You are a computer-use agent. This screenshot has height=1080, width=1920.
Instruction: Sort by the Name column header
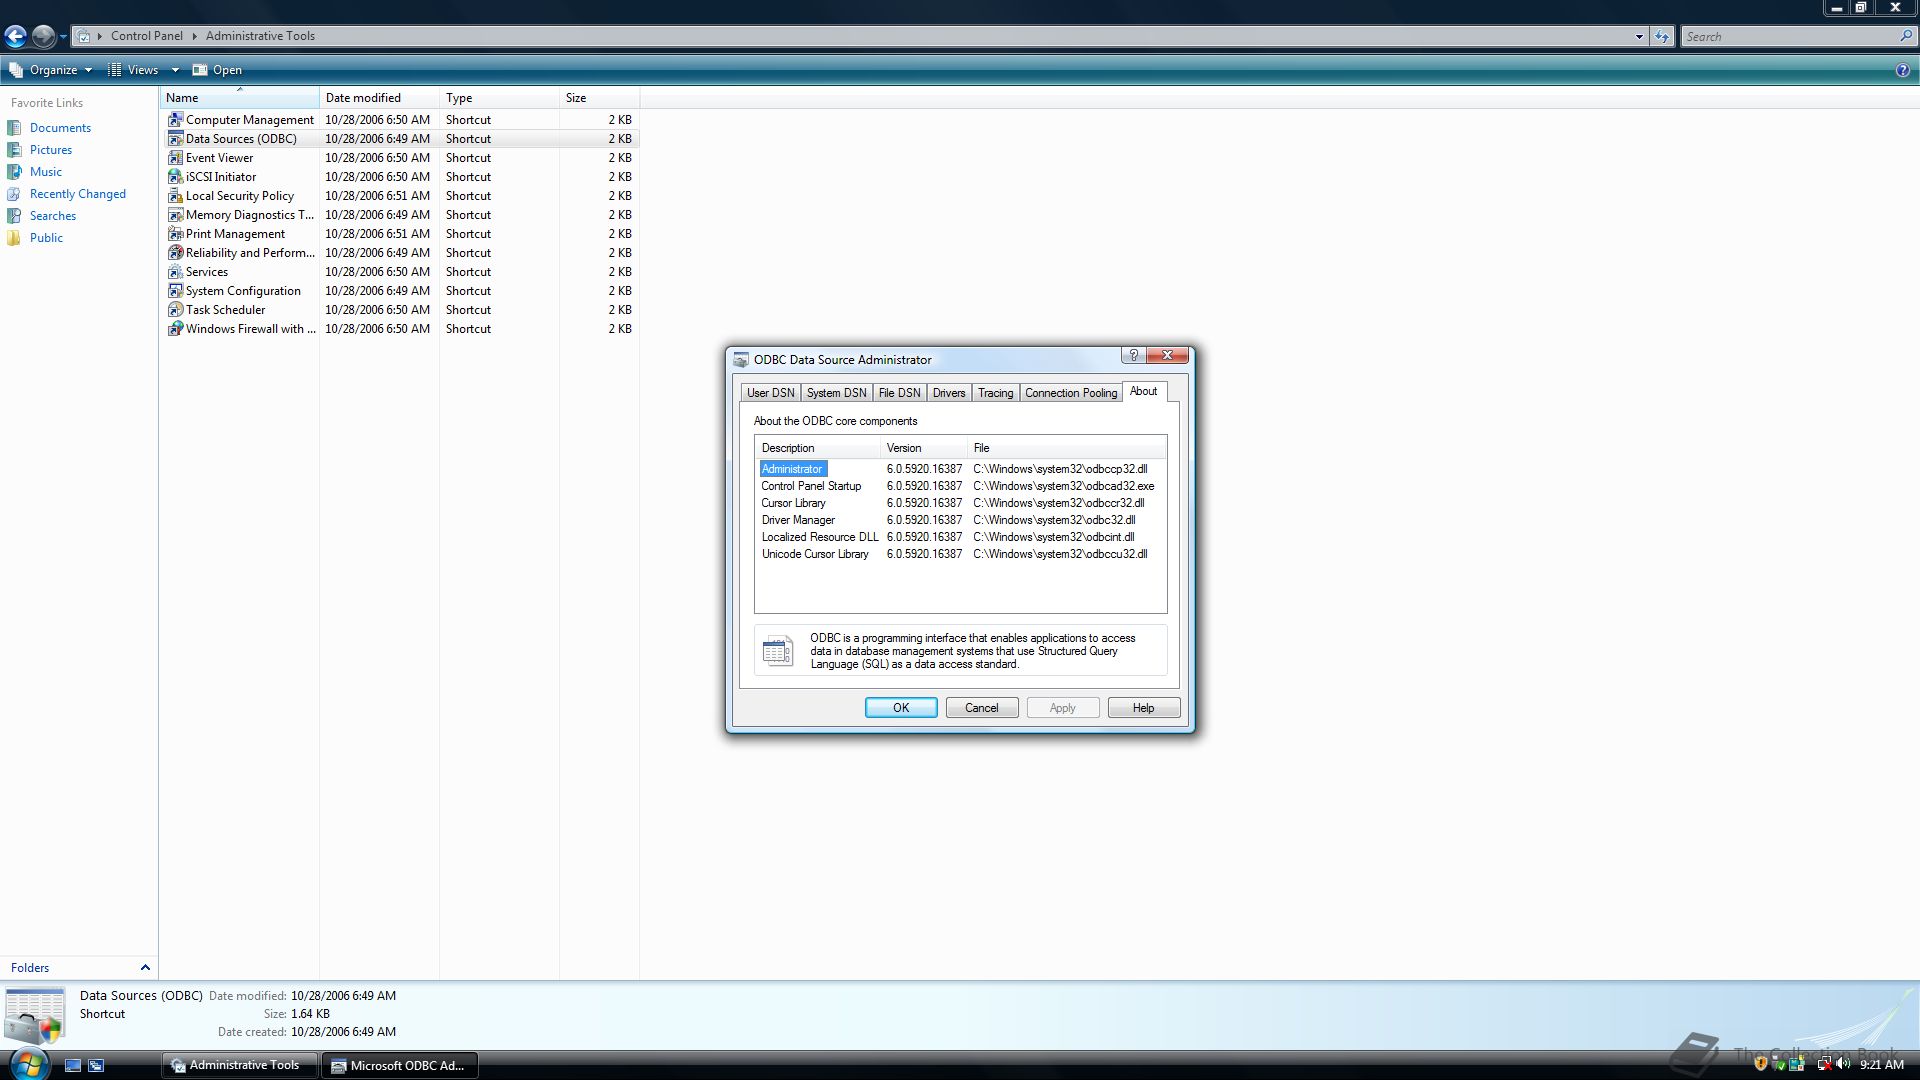[240, 98]
